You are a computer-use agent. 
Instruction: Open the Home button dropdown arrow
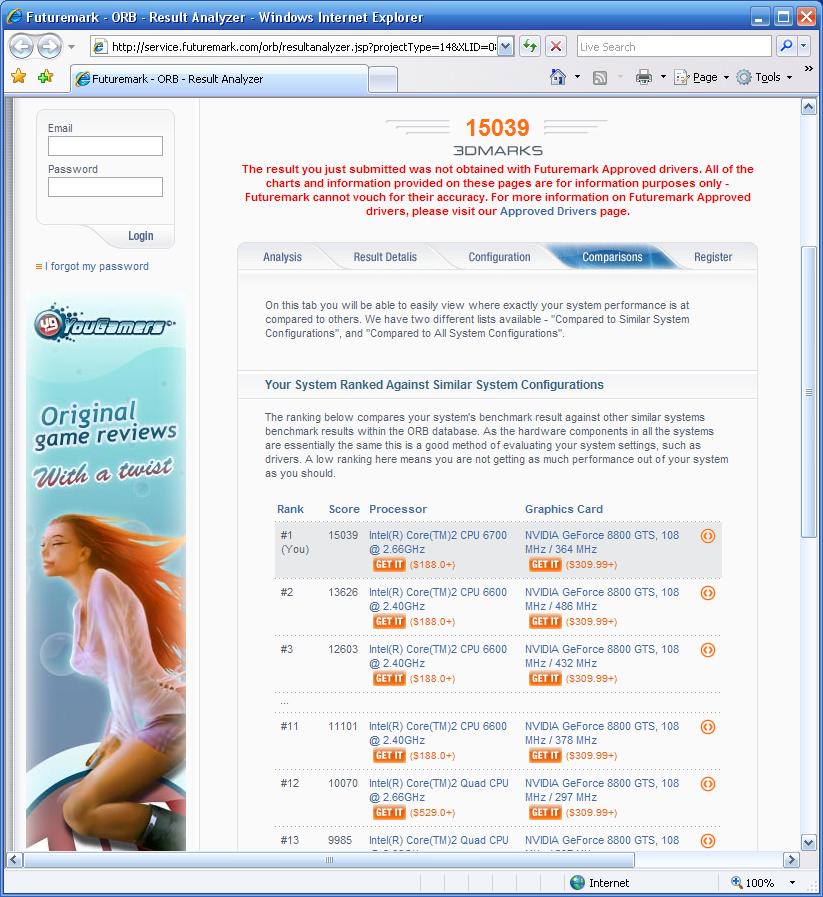coord(577,77)
